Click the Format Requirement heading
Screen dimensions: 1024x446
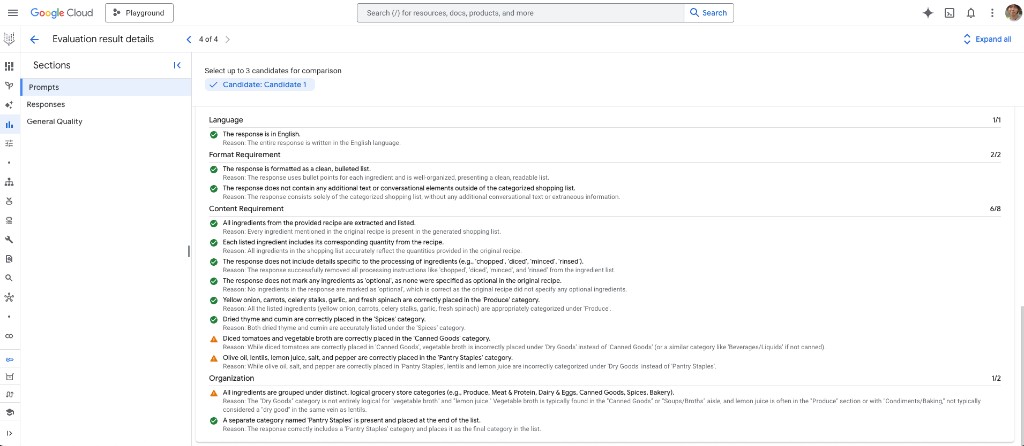(244, 155)
